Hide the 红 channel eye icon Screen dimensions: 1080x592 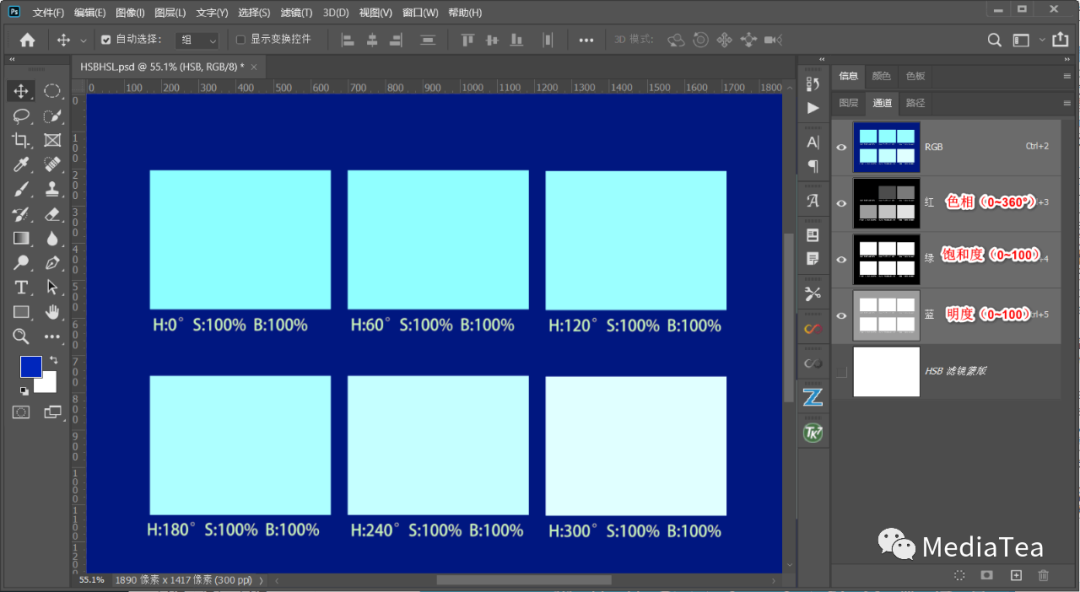pos(841,203)
